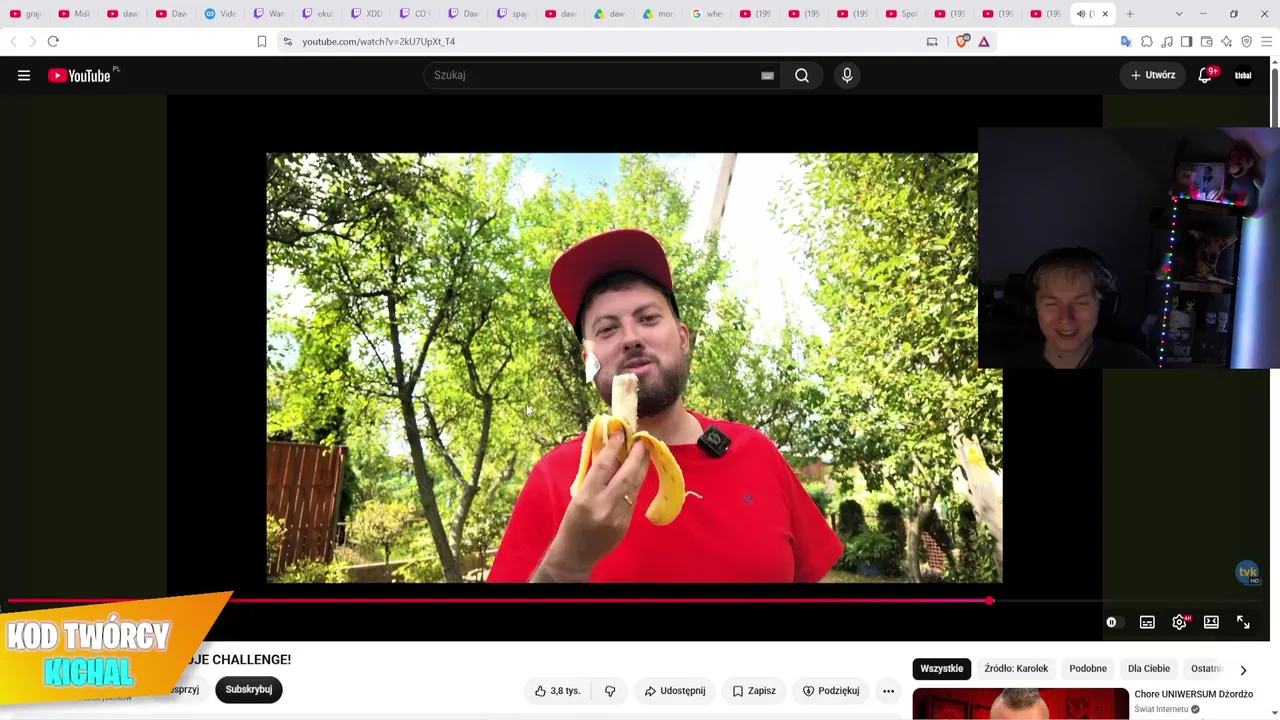Bookmark this page with the bookmark icon
This screenshot has width=1280, height=720.
(x=262, y=41)
